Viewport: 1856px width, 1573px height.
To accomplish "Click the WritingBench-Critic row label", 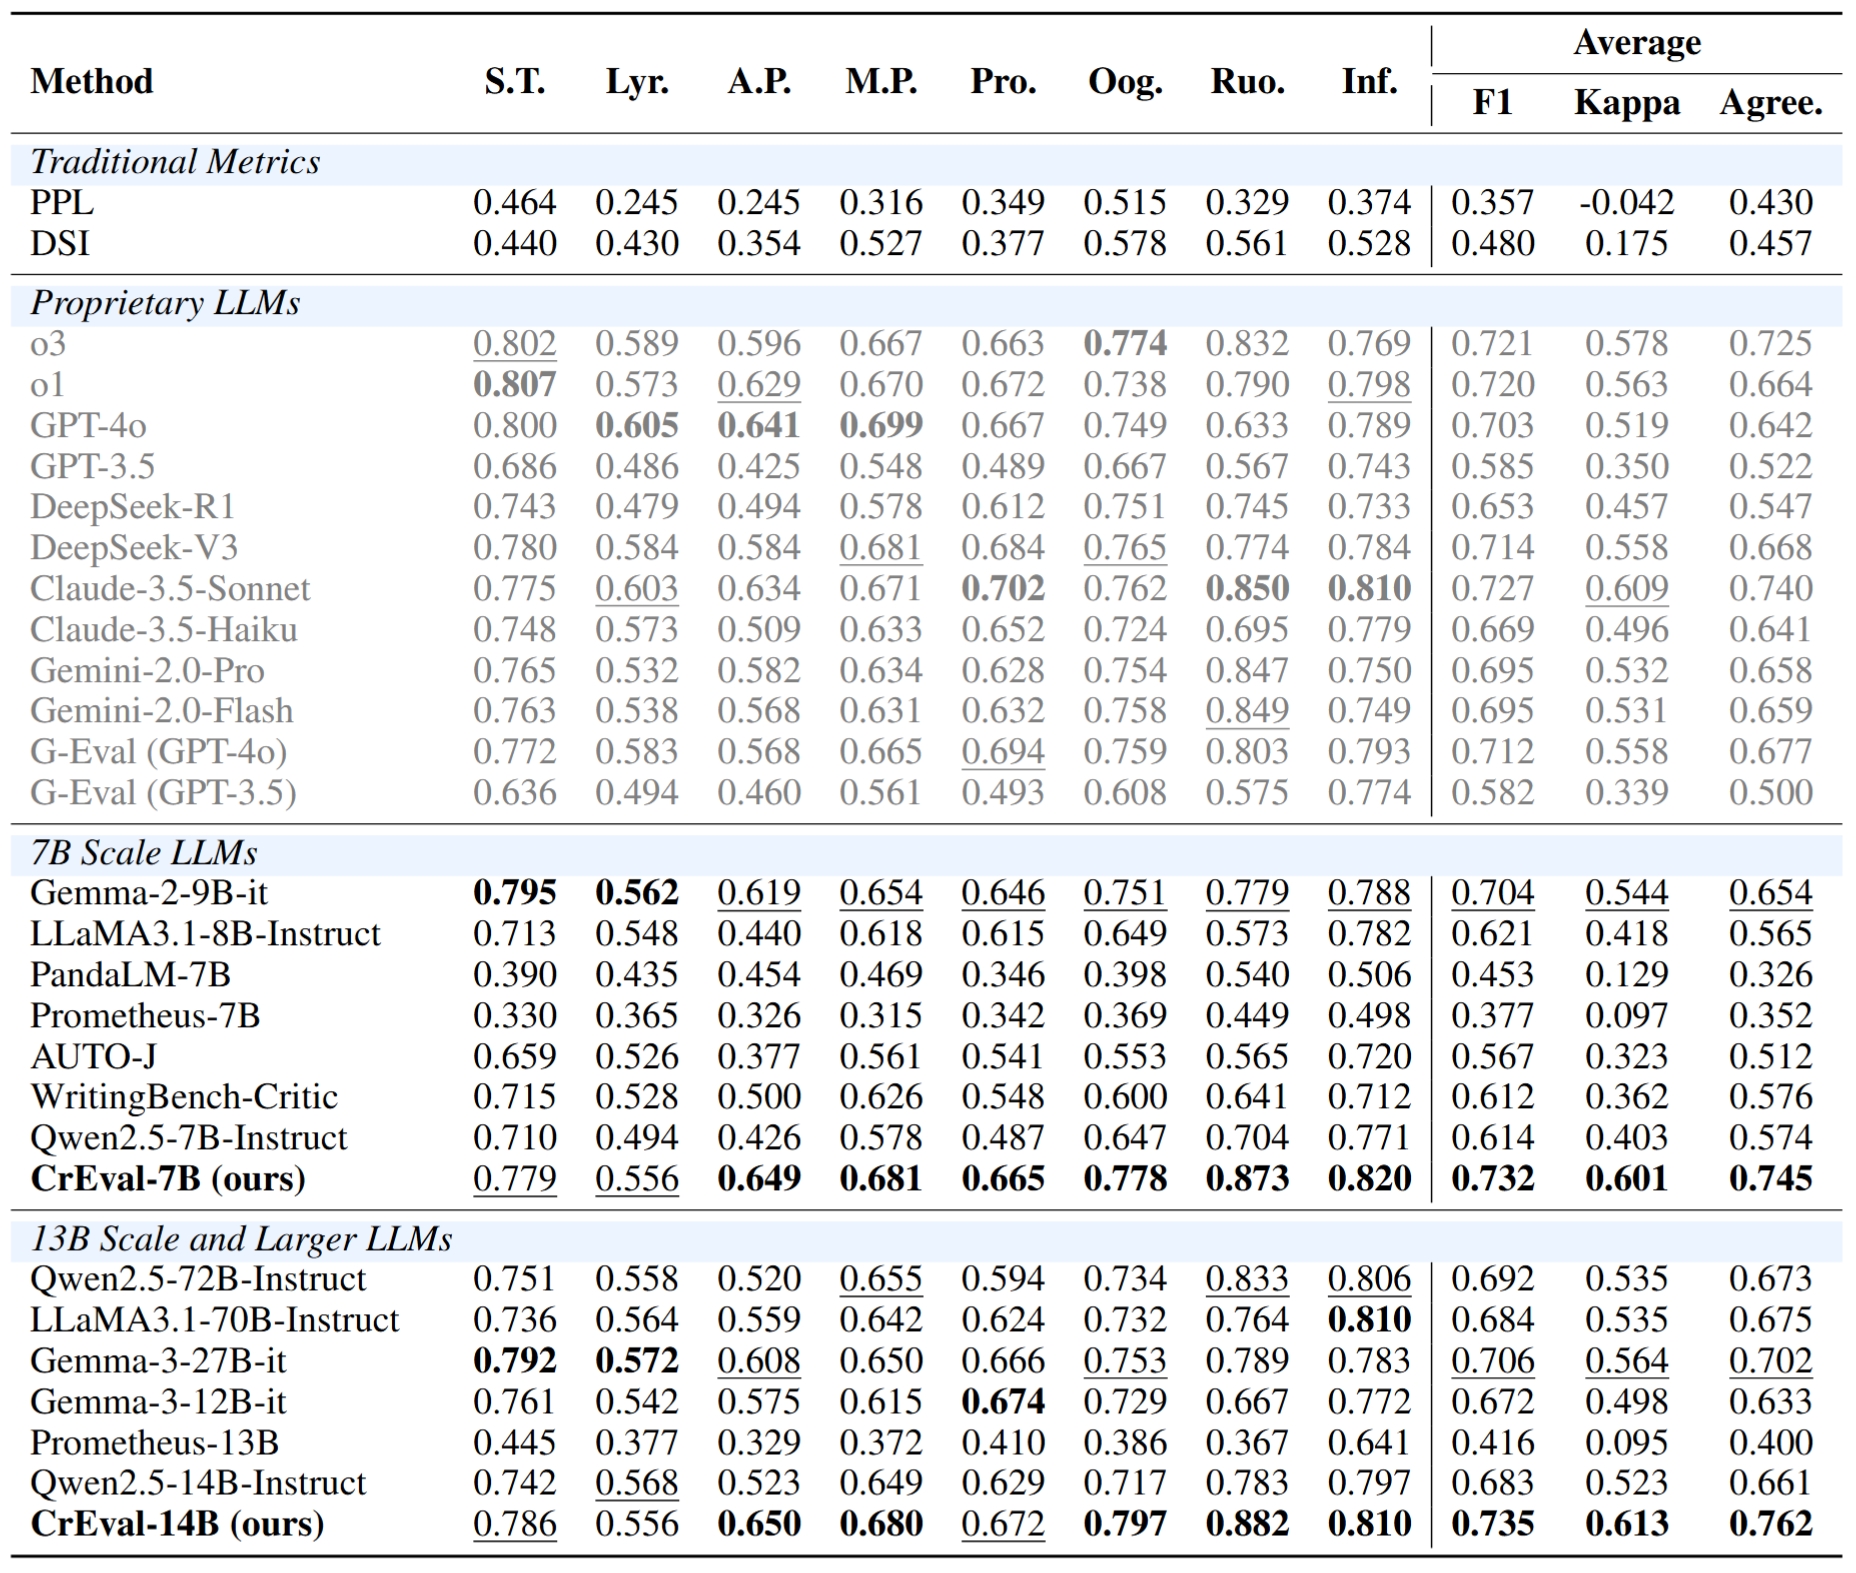I will pyautogui.click(x=184, y=1097).
